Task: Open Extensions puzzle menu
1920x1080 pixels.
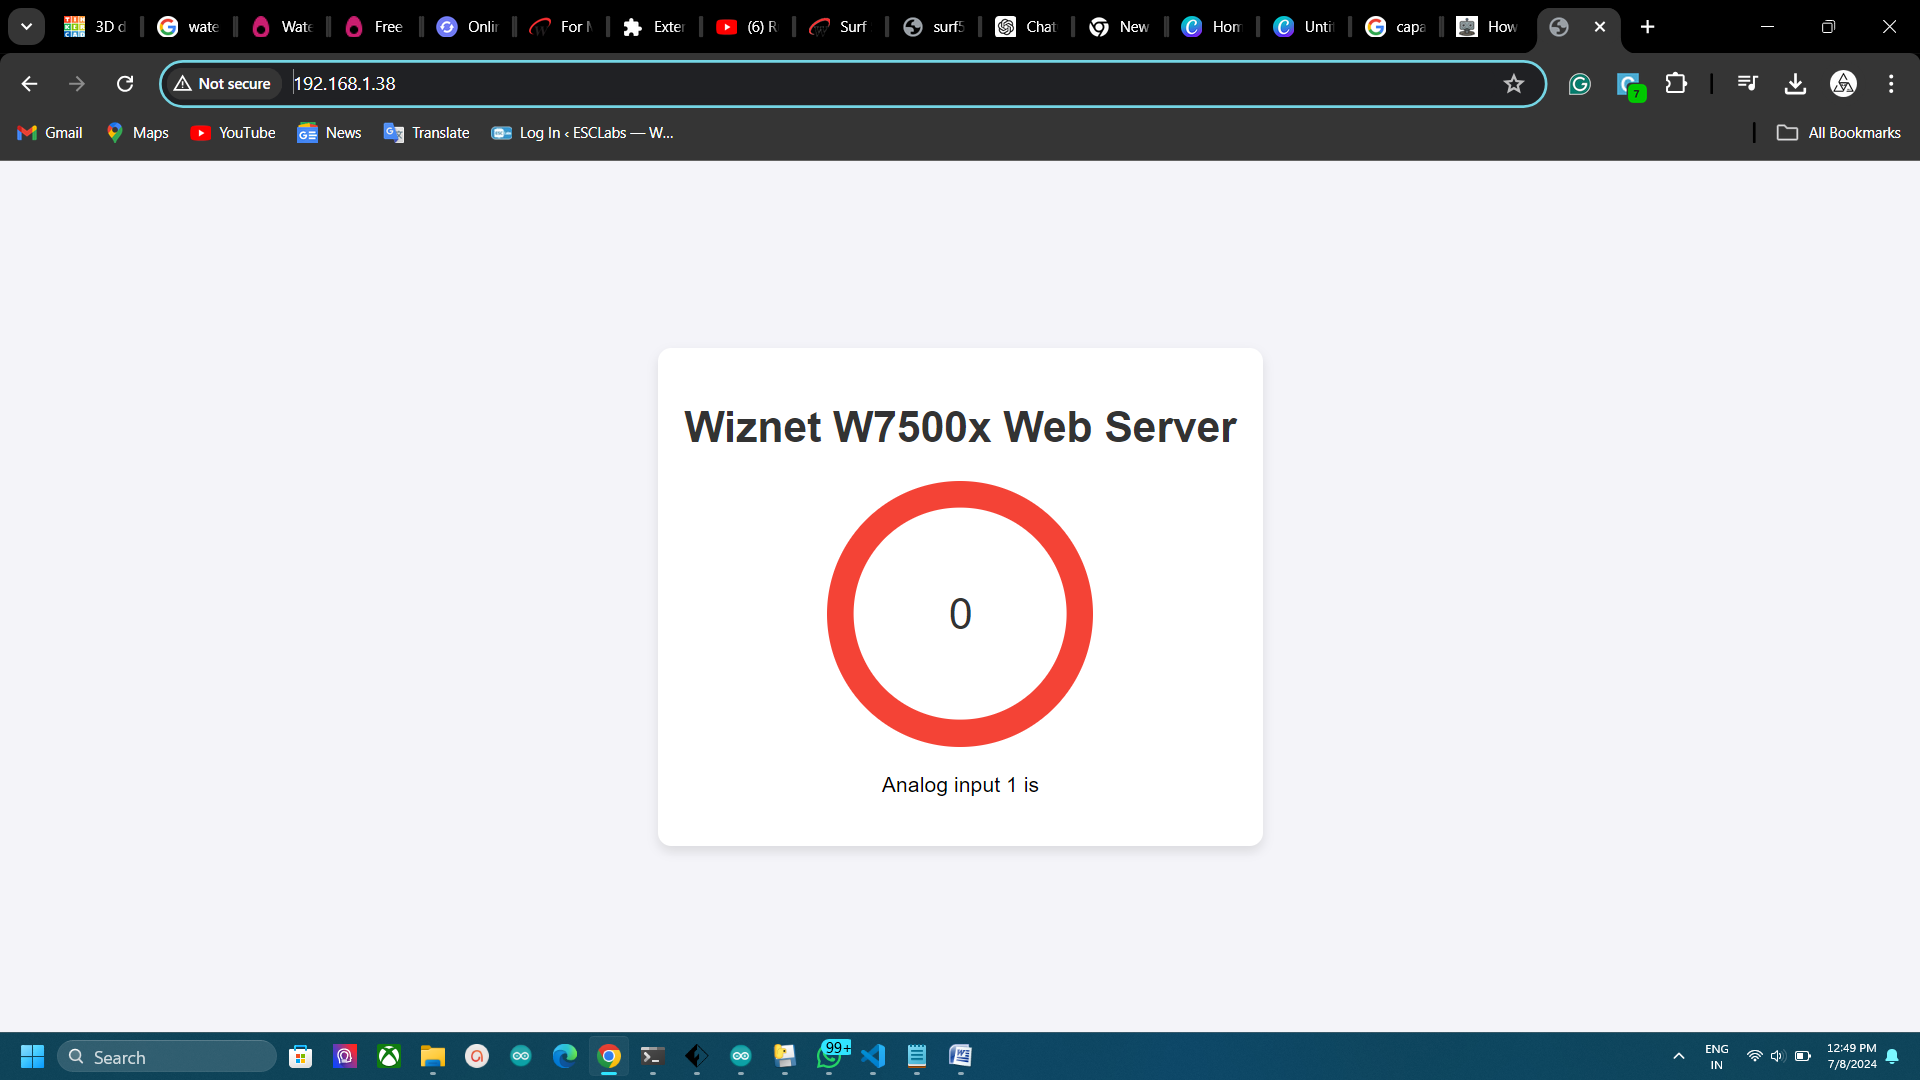Action: [1676, 84]
